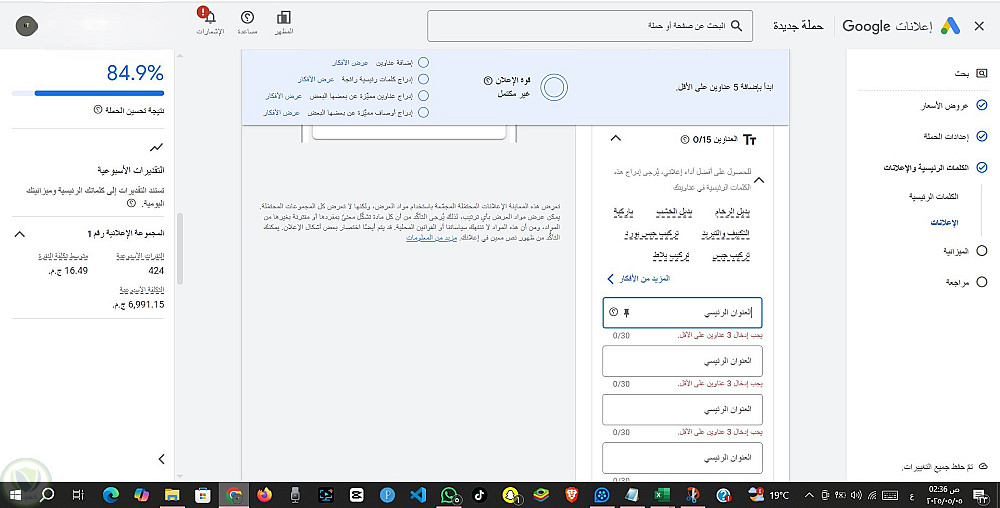1000x508 pixels.
Task: Open Brave browser from taskbar
Action: [571, 495]
